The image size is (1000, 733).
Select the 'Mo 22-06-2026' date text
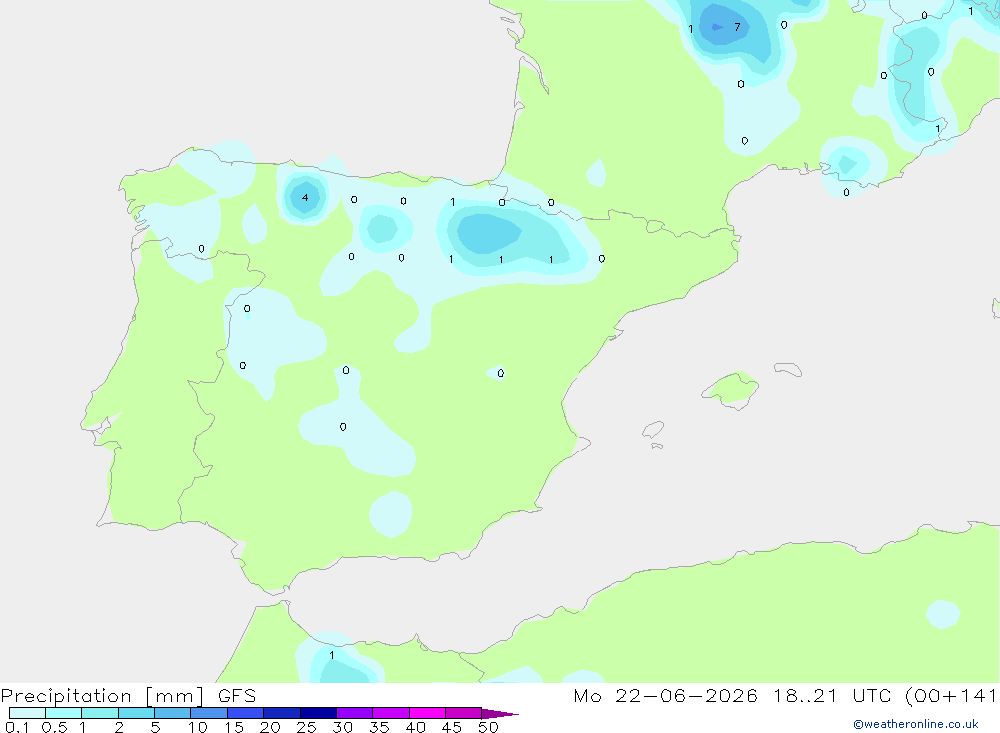point(665,696)
